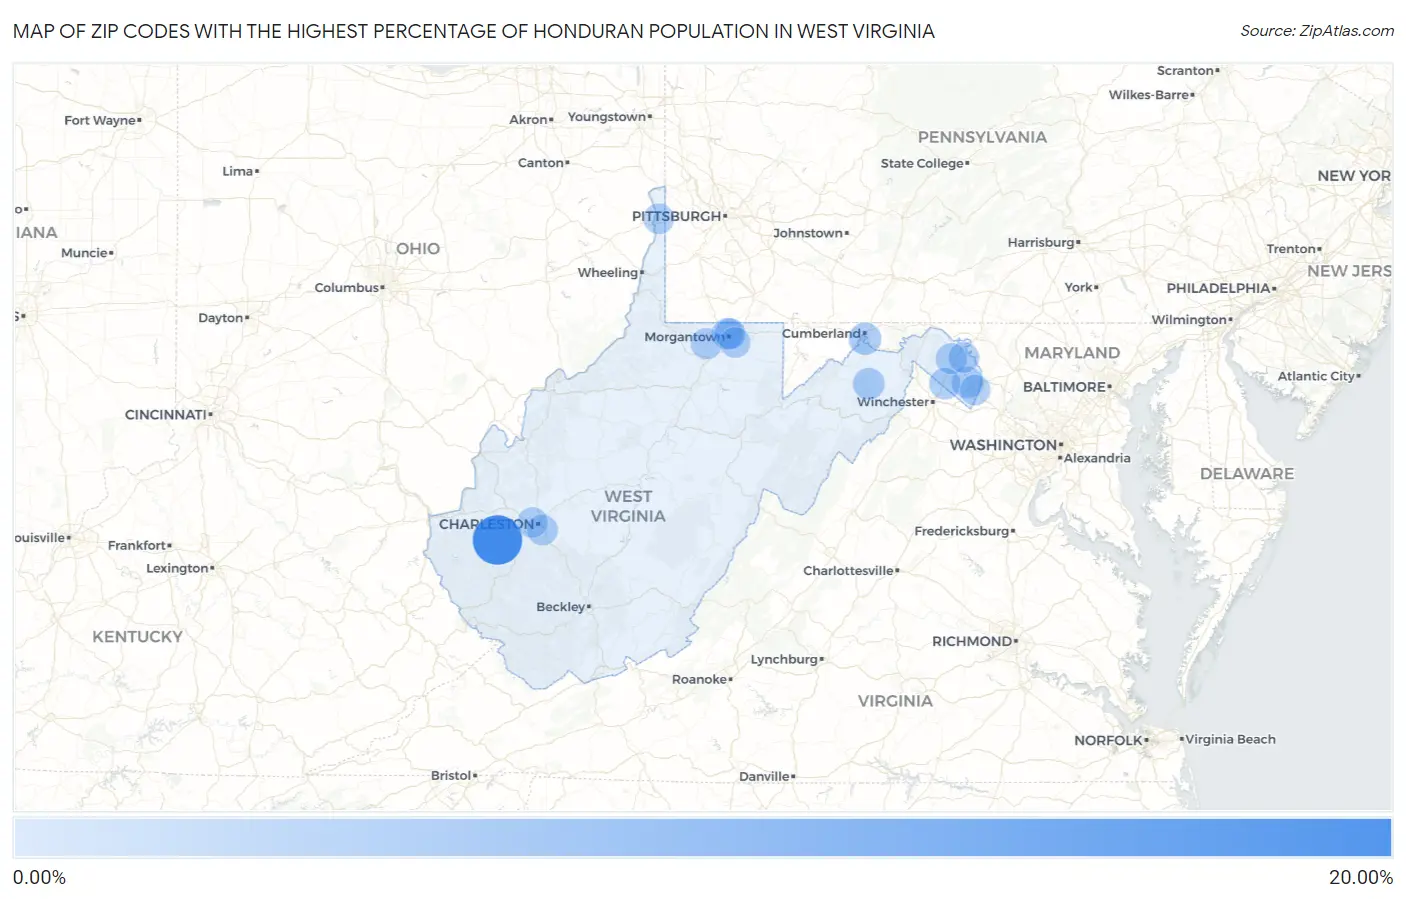Screen dimensions: 1406x899
Task: Click the Johnstown city label
Action: coord(808,233)
